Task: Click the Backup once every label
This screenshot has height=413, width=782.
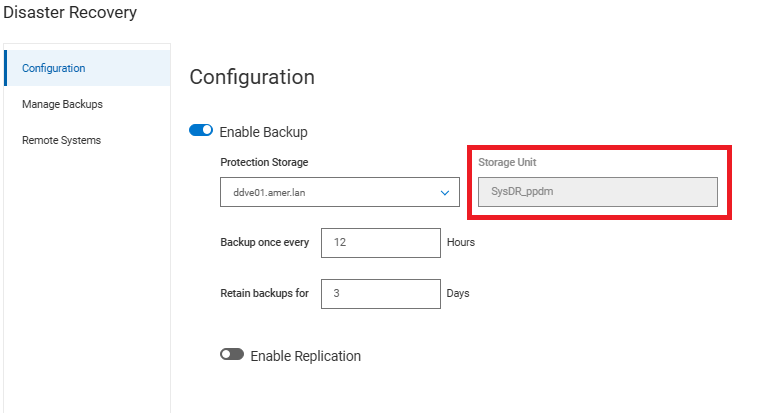Action: click(x=264, y=242)
